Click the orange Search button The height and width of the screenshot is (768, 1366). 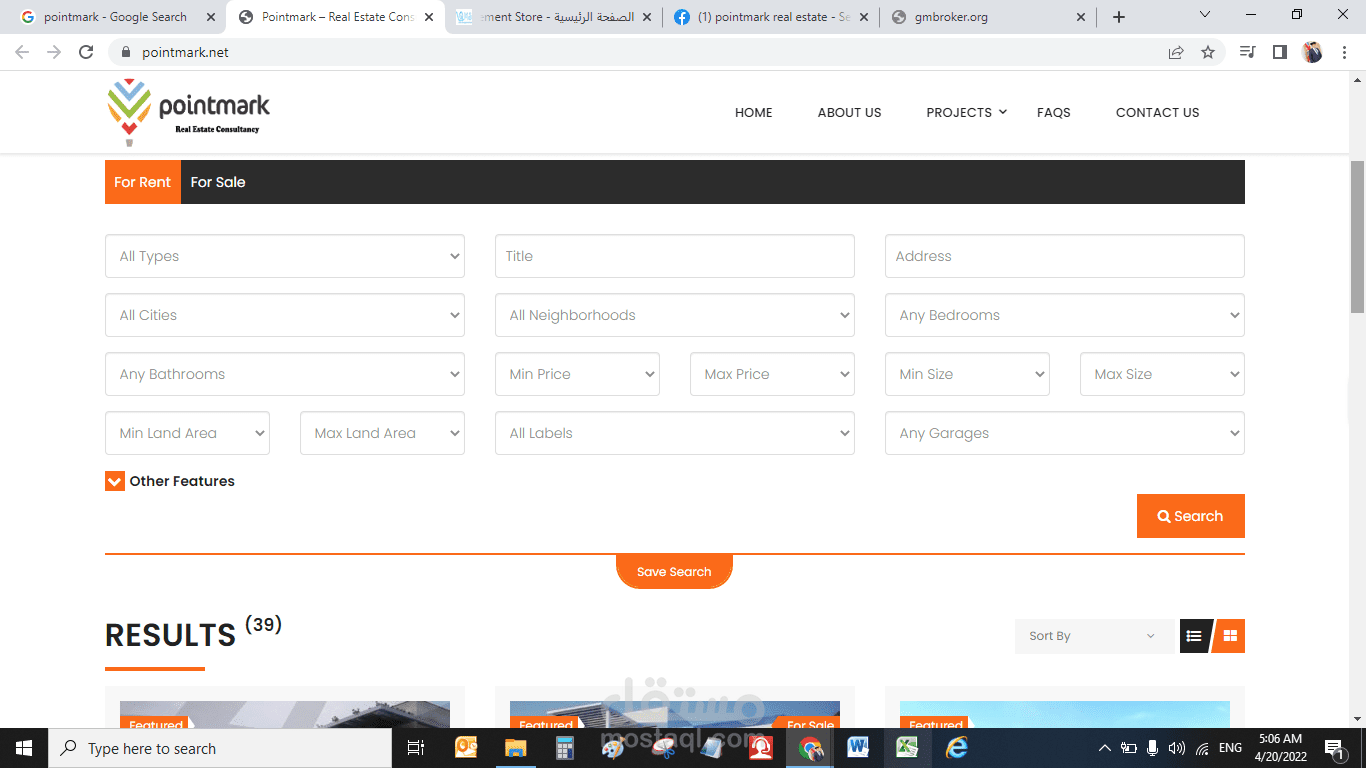(1191, 516)
